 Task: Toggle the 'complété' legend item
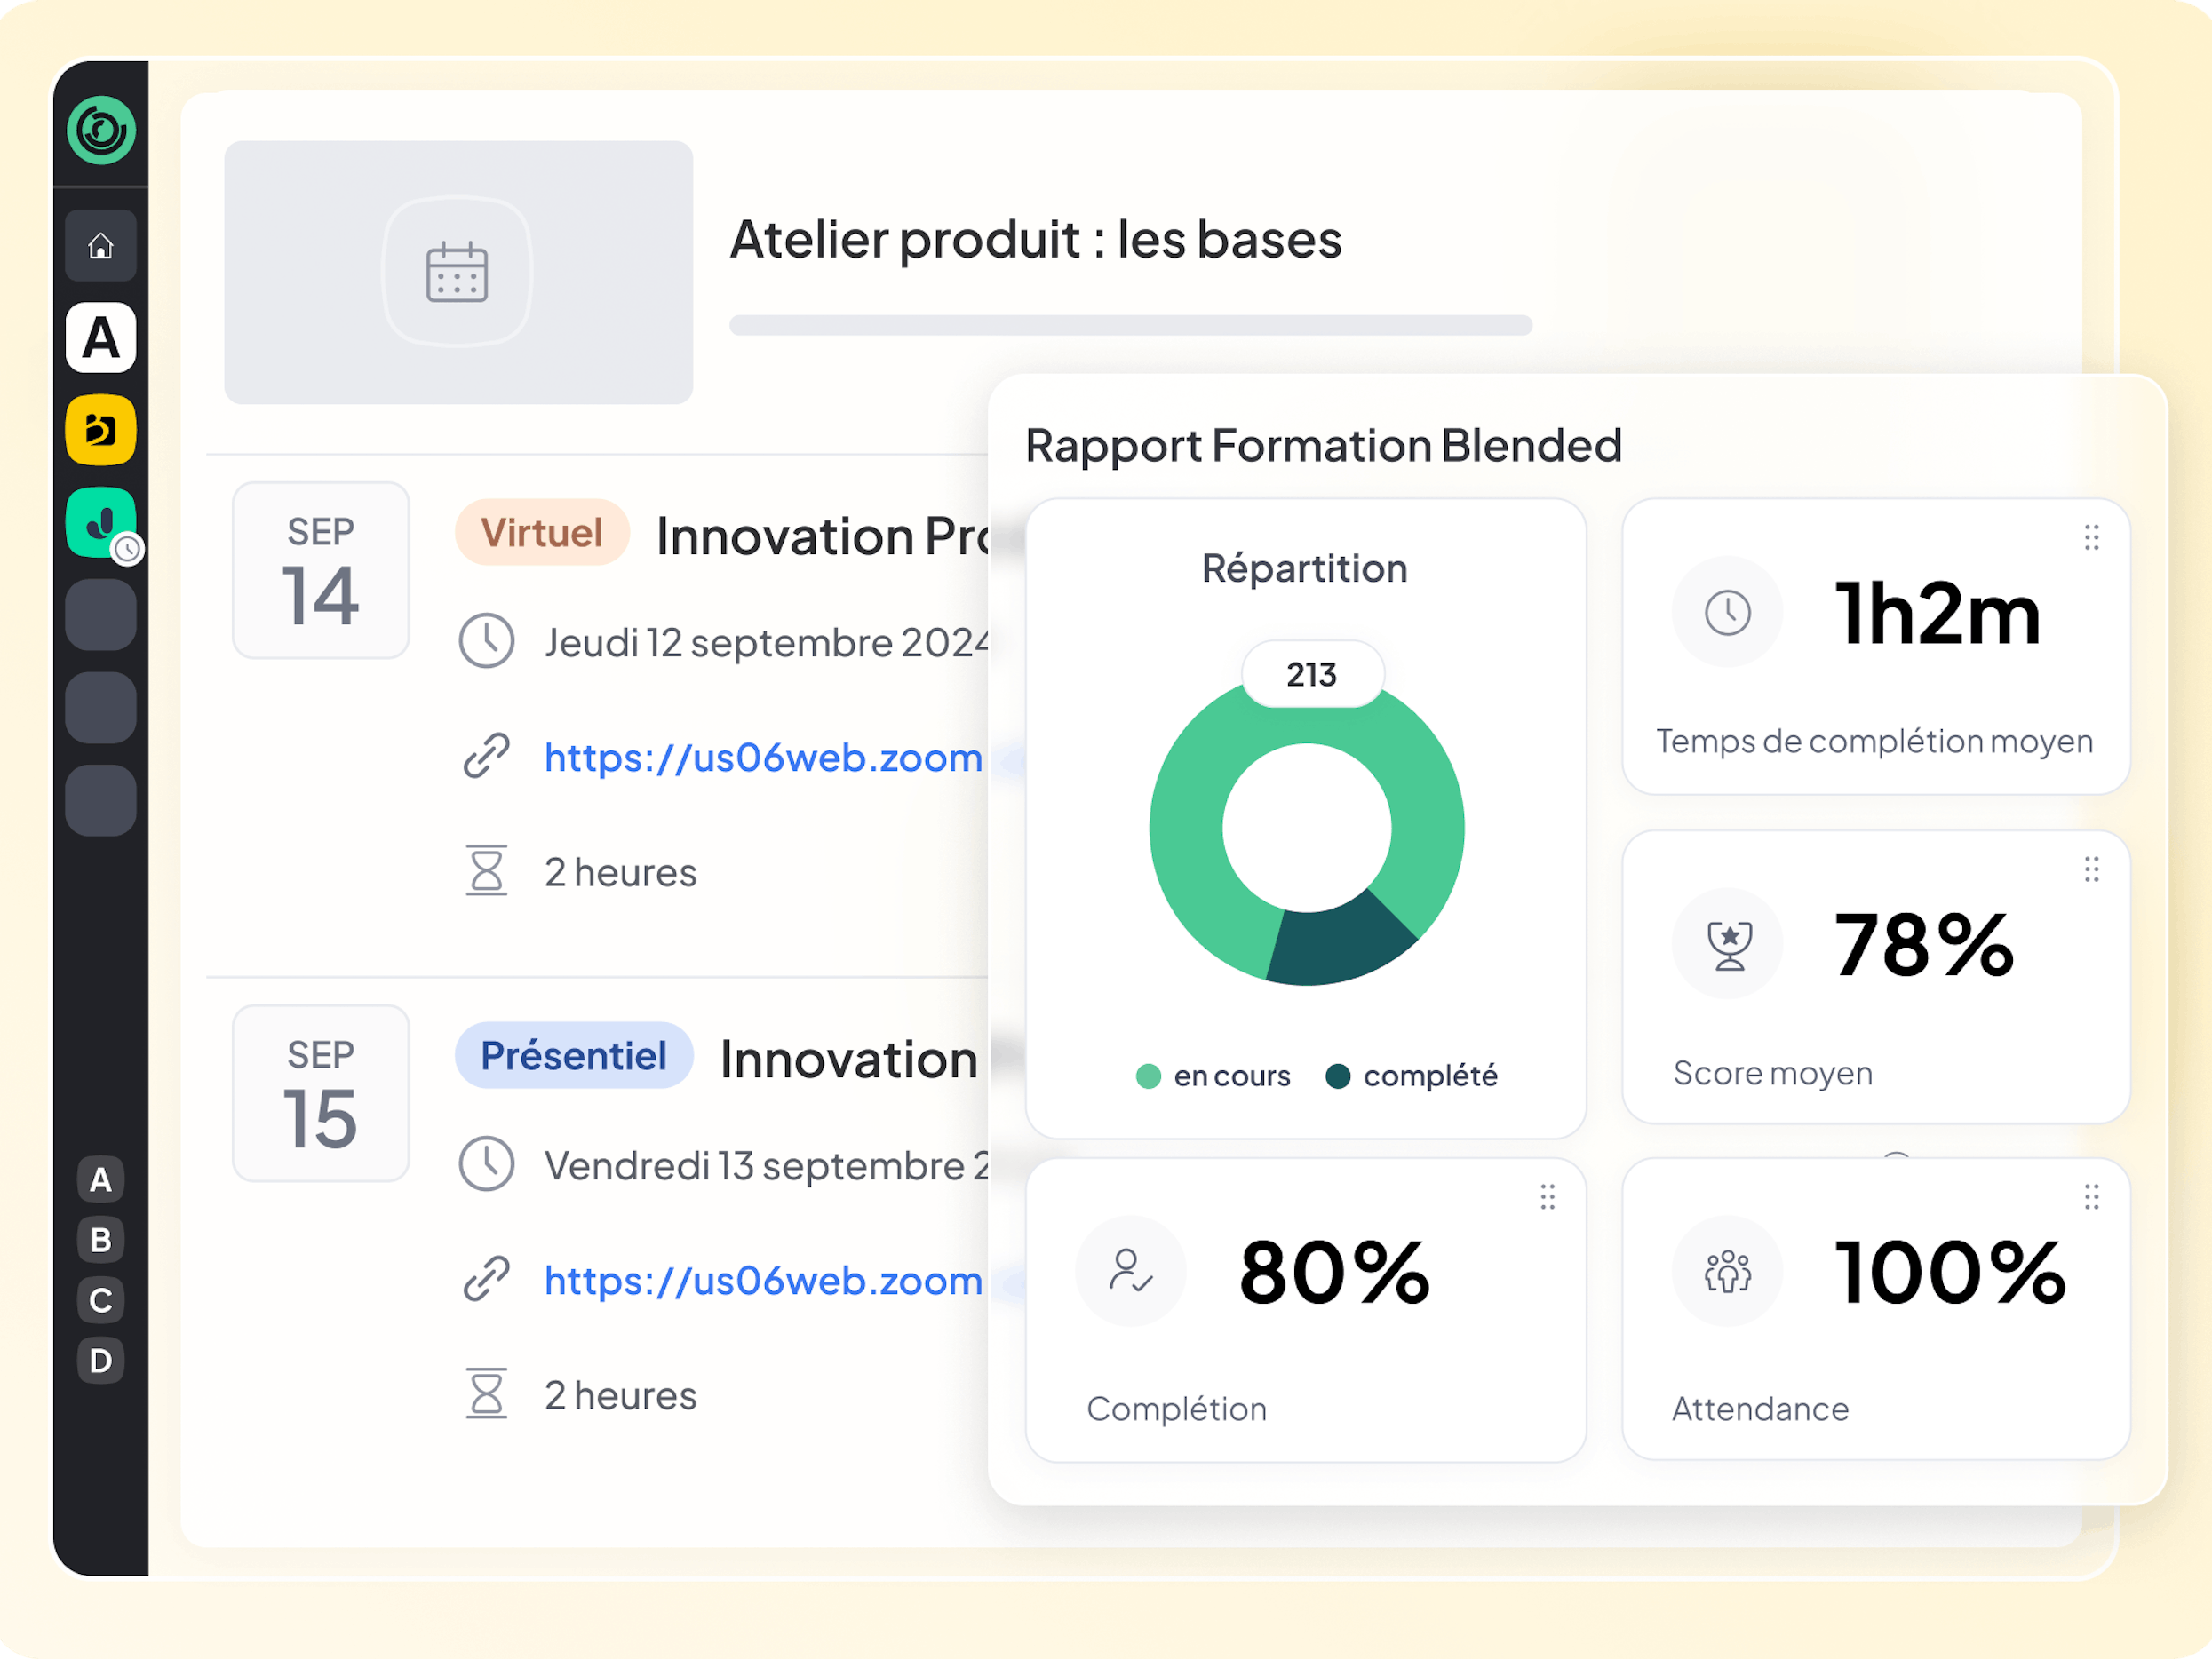click(x=1411, y=1076)
